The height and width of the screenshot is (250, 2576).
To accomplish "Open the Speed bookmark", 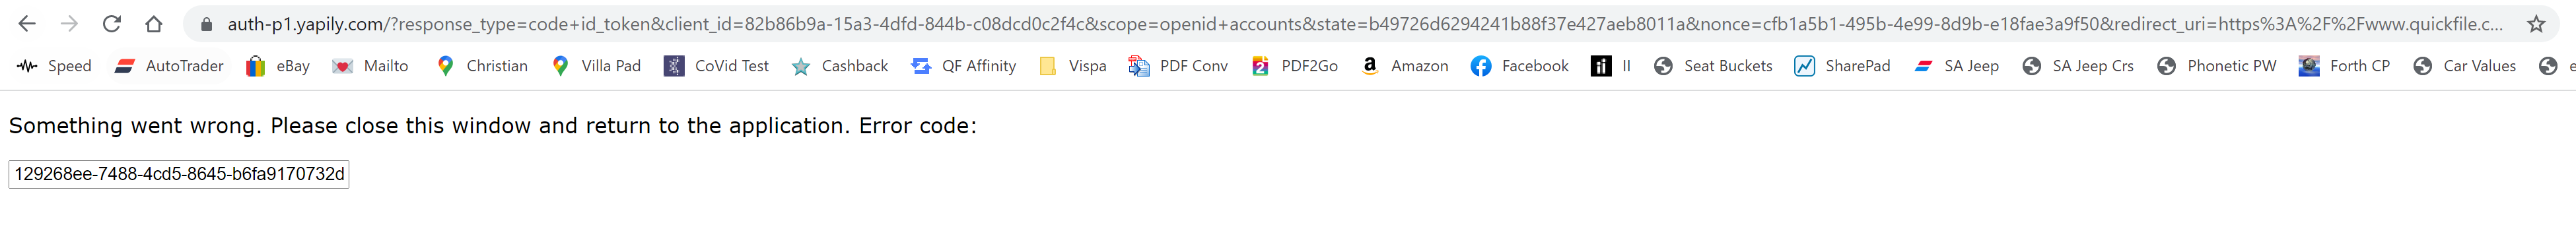I will tap(55, 66).
